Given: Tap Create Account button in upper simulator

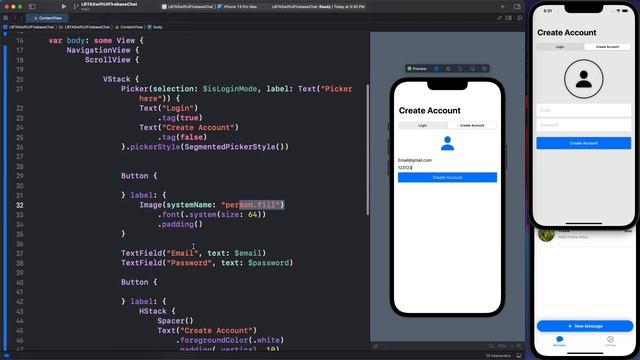Looking at the screenshot, I should point(583,143).
